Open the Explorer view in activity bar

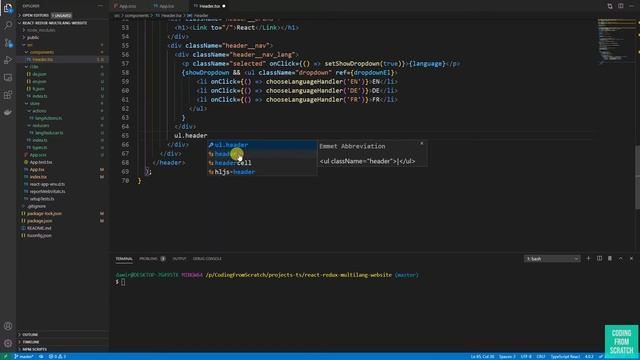click(8, 8)
